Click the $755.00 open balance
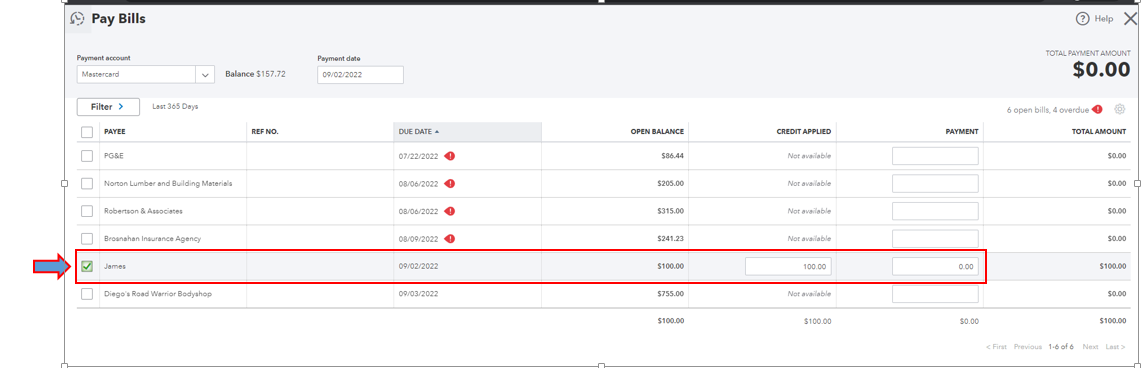The height and width of the screenshot is (368, 1141). tap(670, 294)
